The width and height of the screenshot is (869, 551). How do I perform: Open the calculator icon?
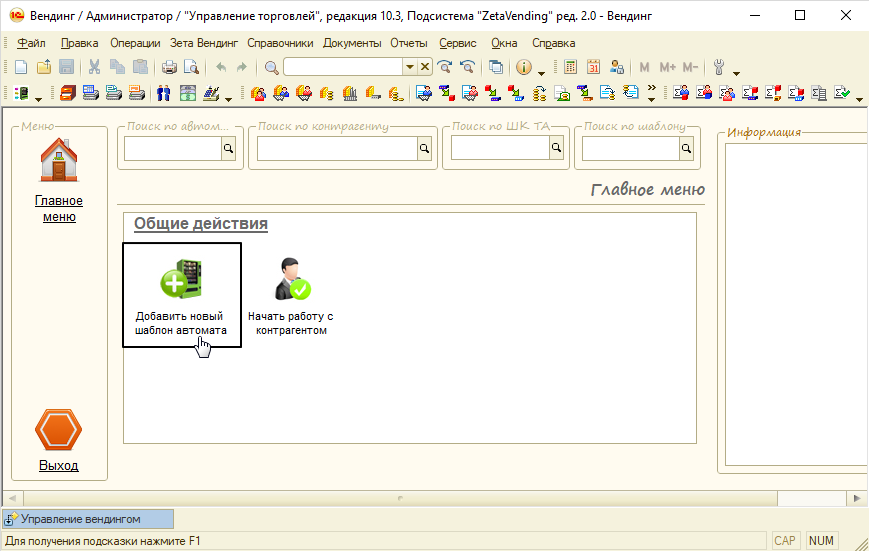pyautogui.click(x=570, y=67)
